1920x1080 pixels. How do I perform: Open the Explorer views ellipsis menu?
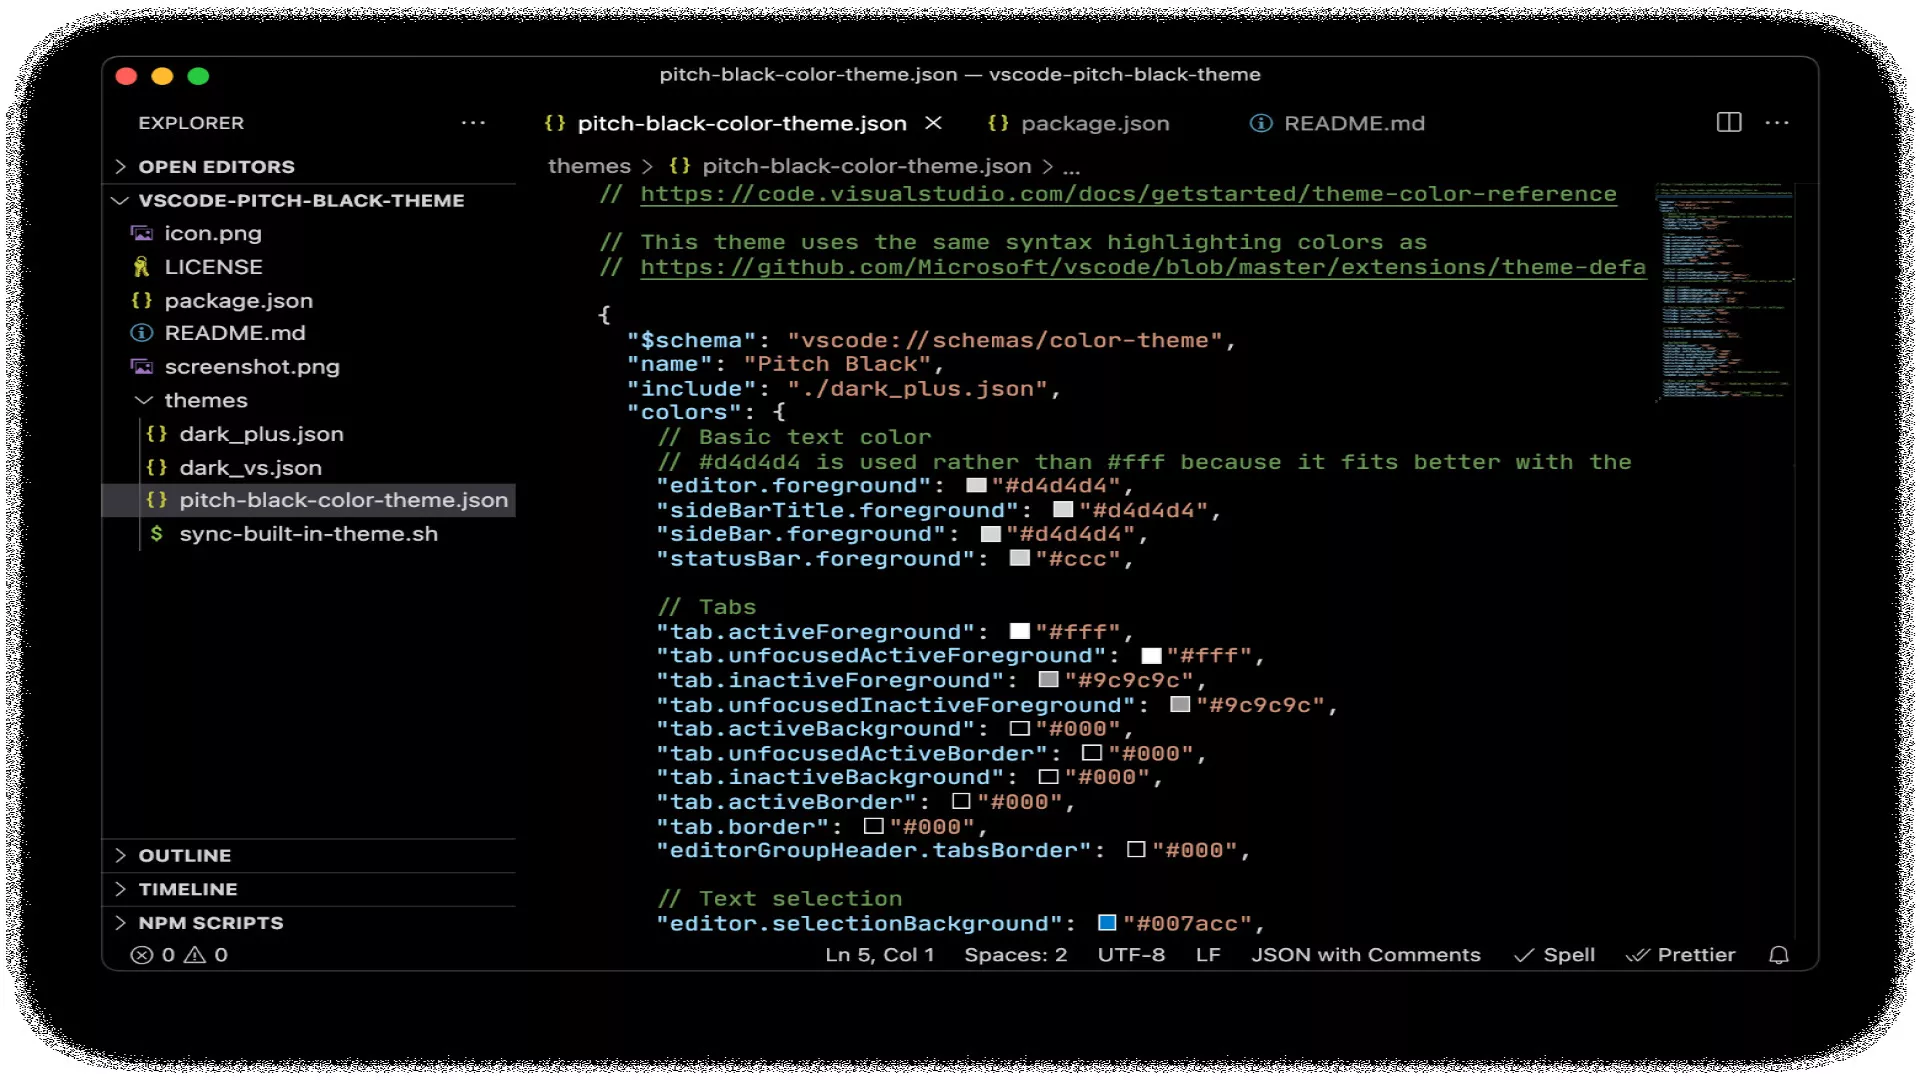tap(473, 122)
